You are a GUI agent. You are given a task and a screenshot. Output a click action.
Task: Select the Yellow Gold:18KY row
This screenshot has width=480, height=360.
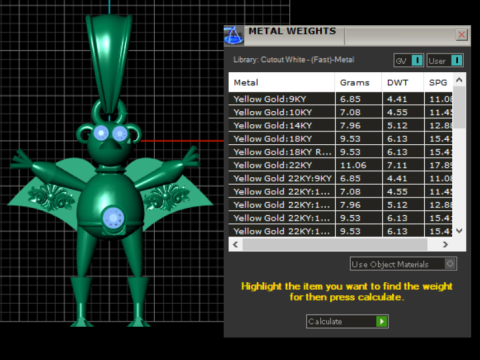pos(340,139)
